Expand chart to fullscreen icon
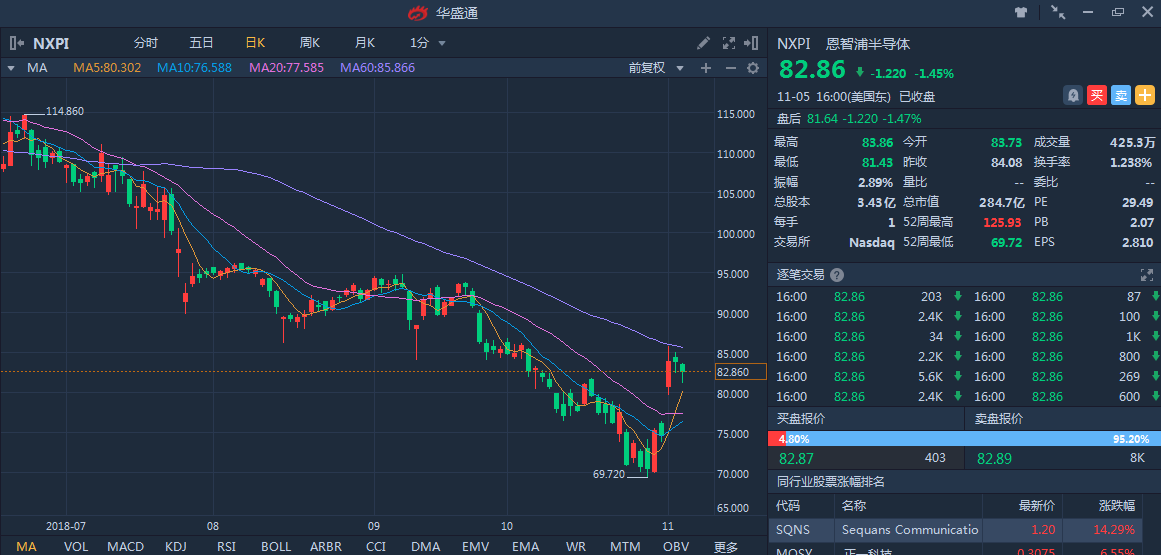Screen dimensions: 1161x555 [x=729, y=43]
